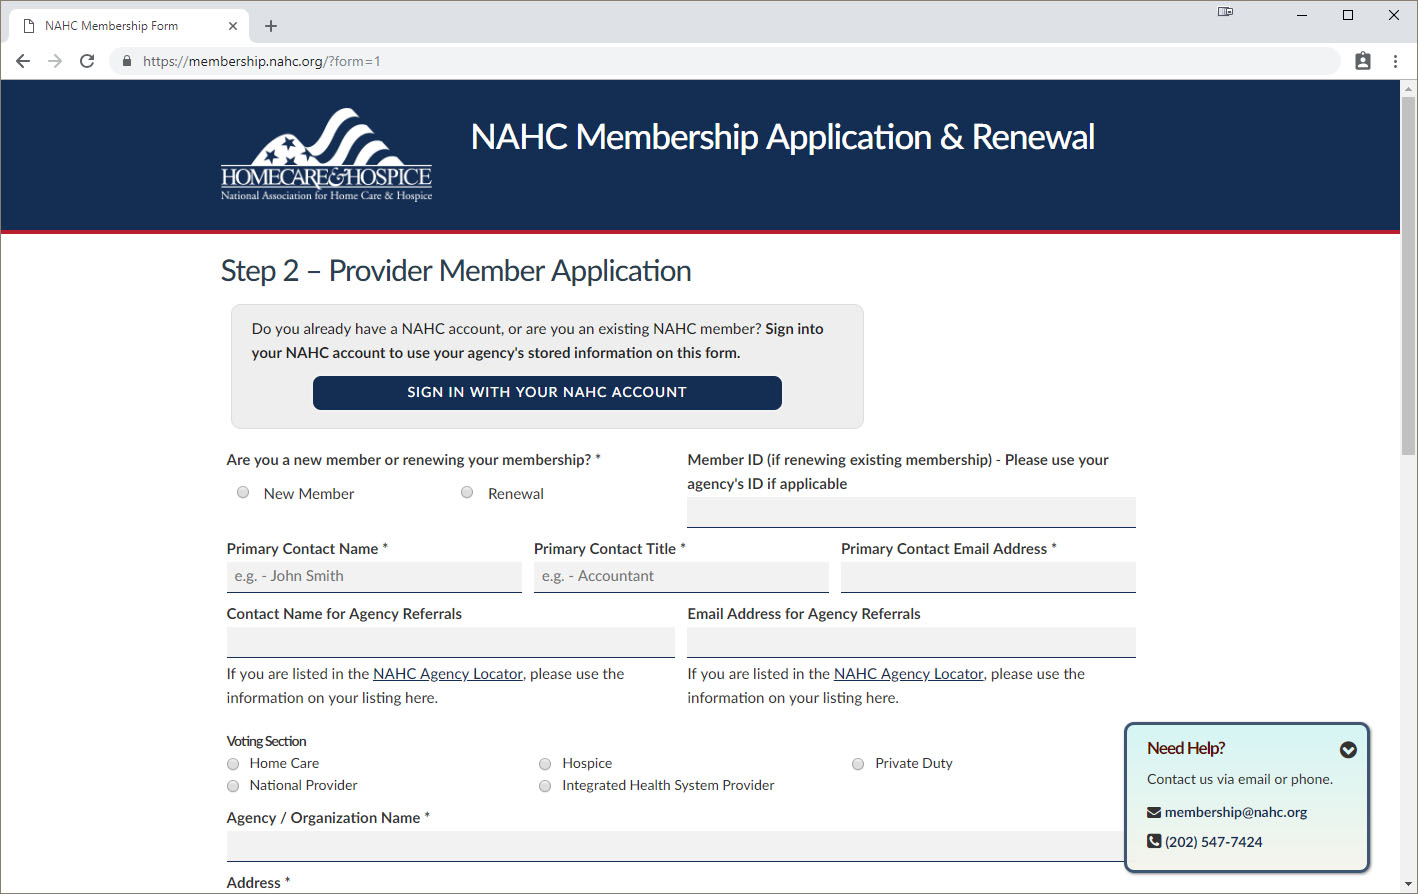Open the Chrome three-dot menu
This screenshot has height=894, width=1418.
1395,61
